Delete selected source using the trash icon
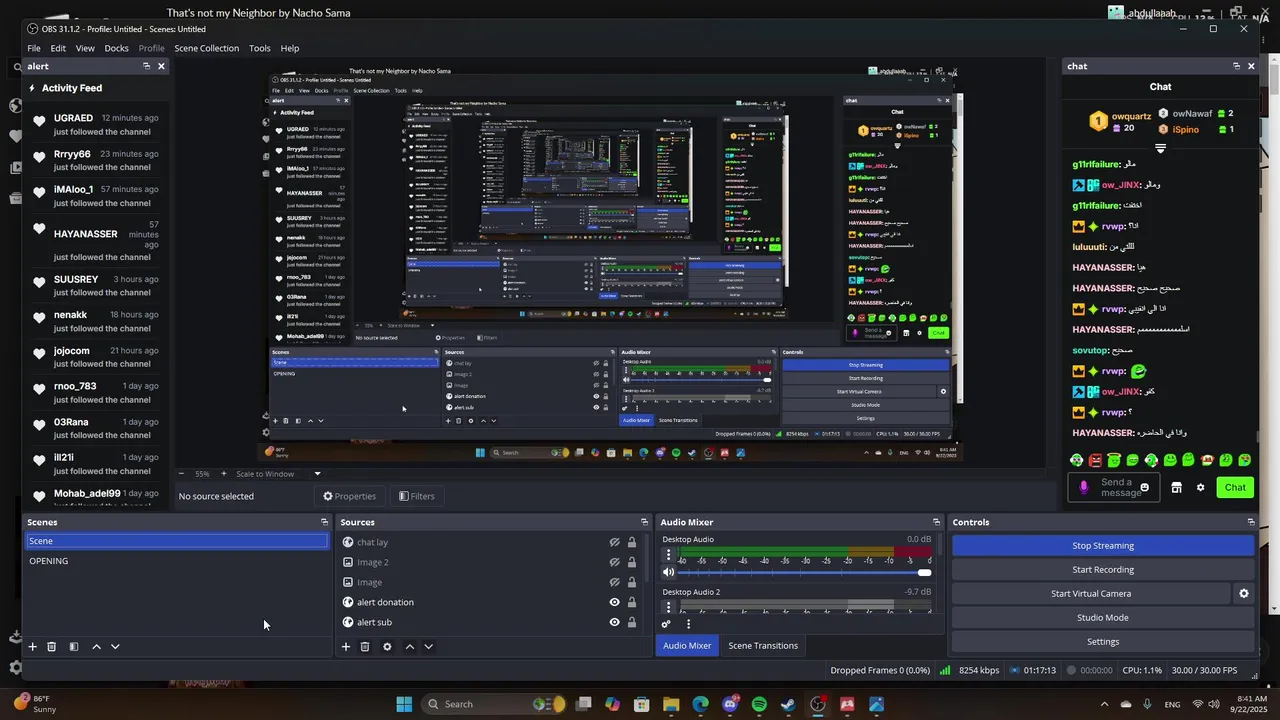 click(365, 647)
